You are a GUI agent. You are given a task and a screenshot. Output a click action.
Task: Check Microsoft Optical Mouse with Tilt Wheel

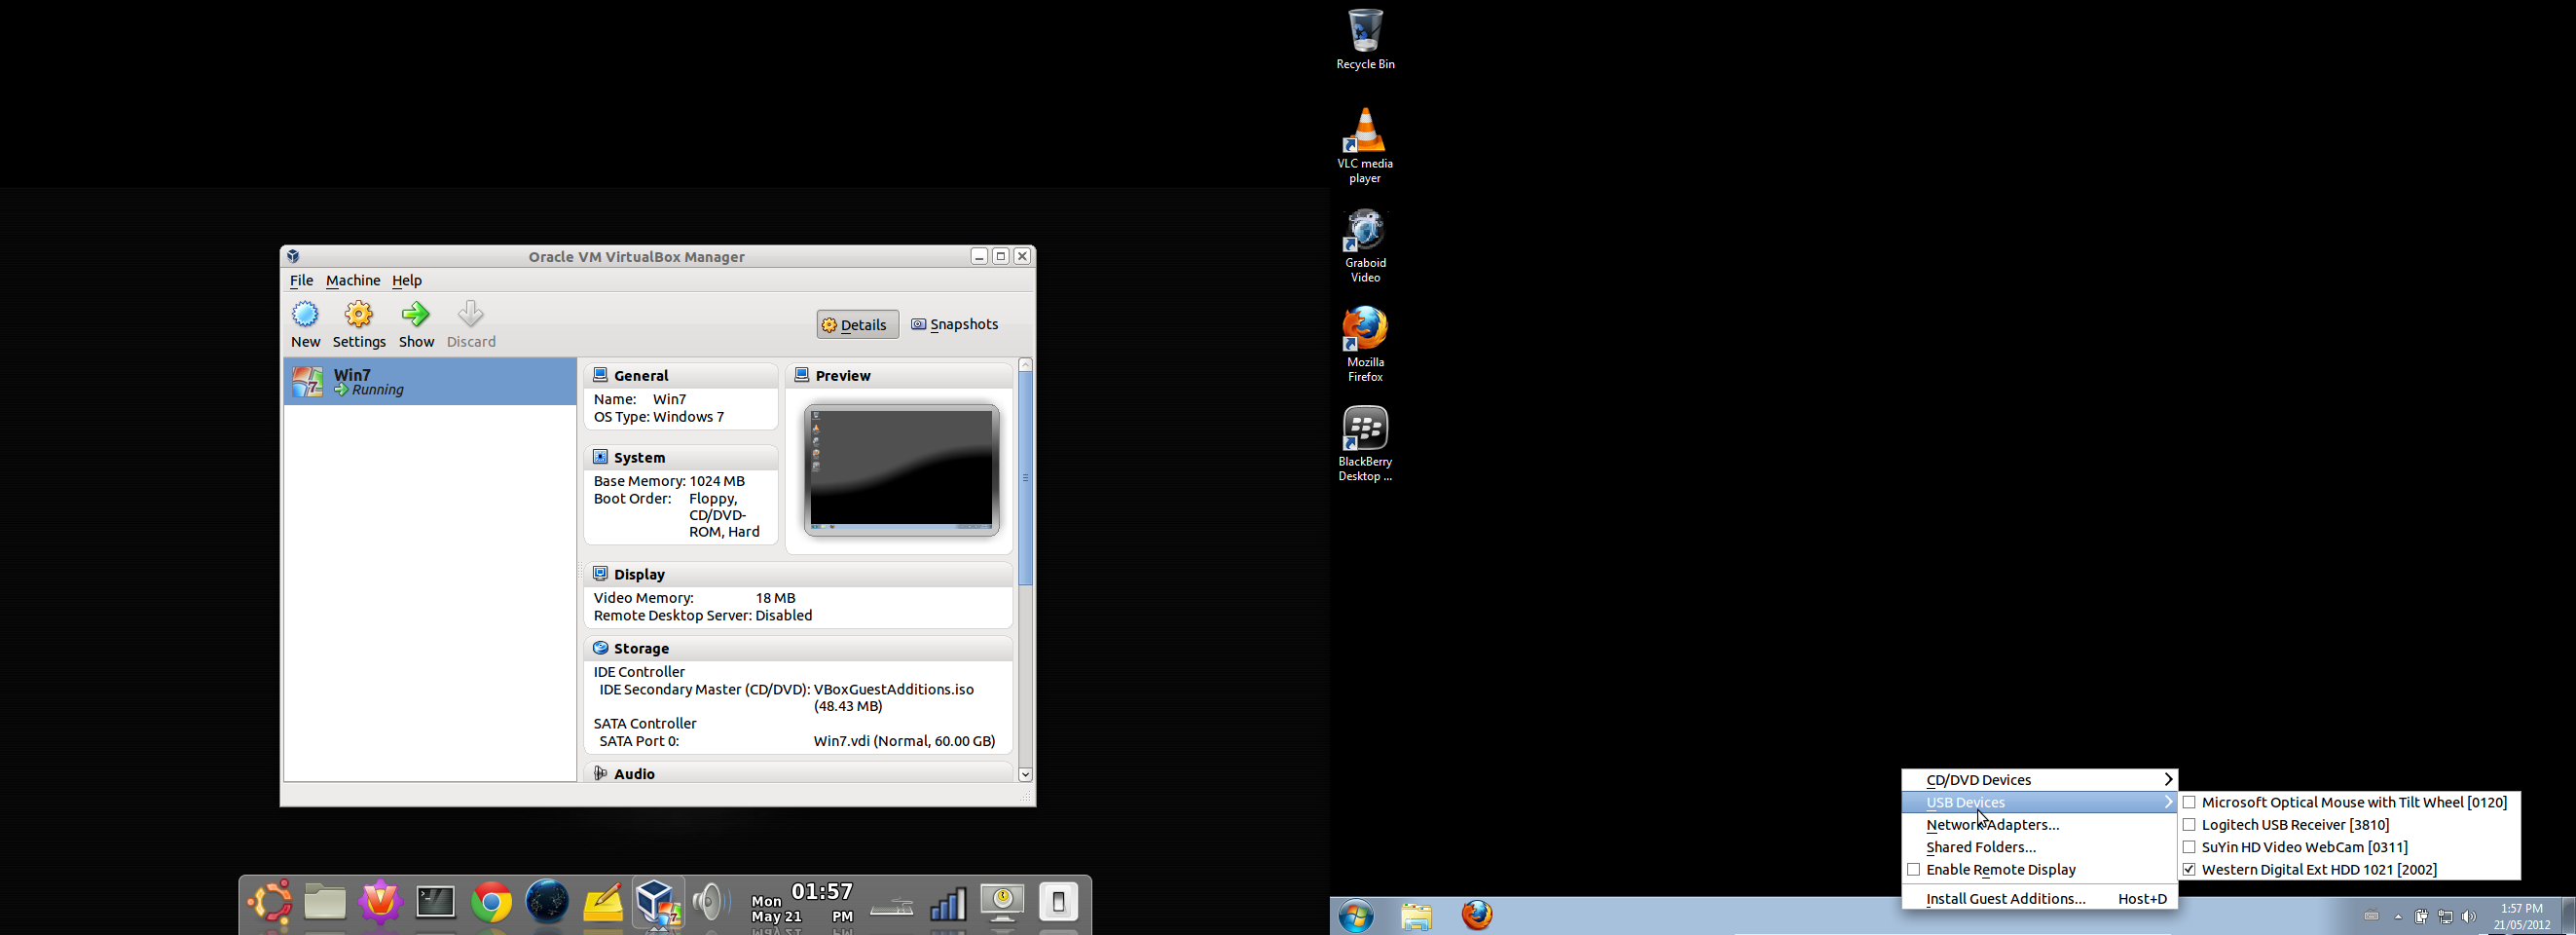click(2189, 802)
